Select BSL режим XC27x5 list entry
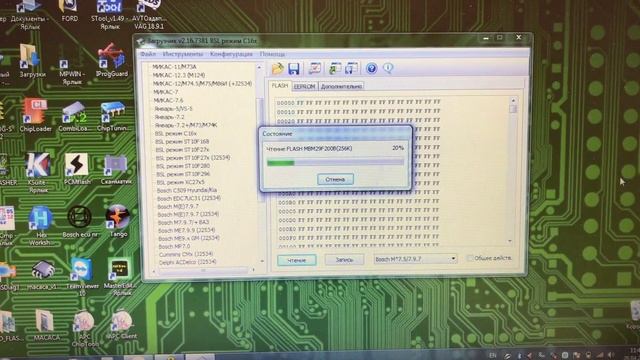The image size is (640, 360). [x=181, y=182]
